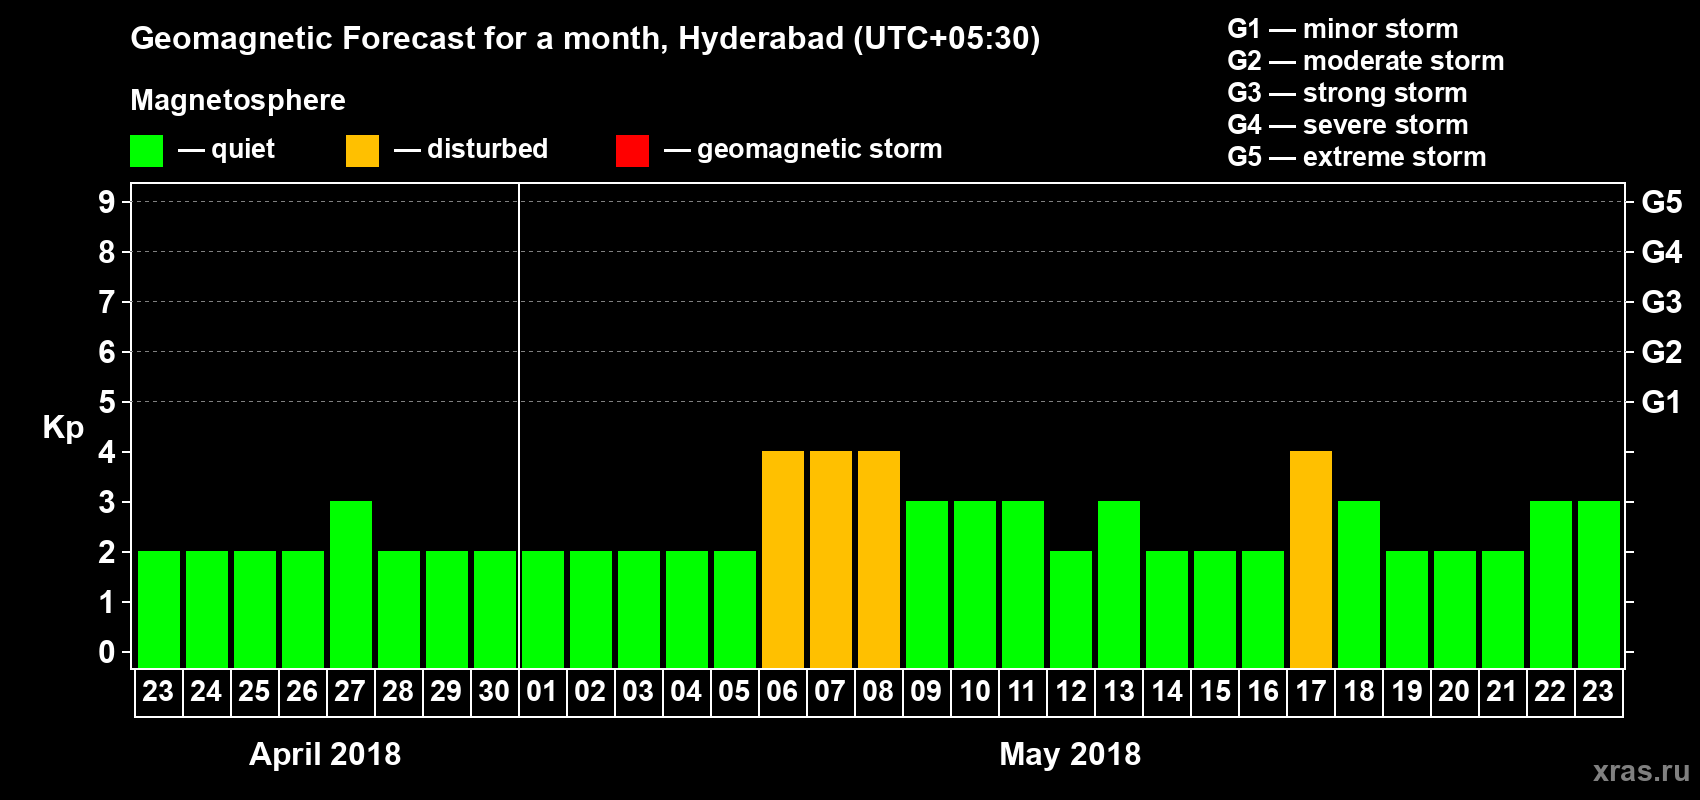Screen dimensions: 1700x800
Task: Click the G3 label on right axis
Action: (1662, 302)
